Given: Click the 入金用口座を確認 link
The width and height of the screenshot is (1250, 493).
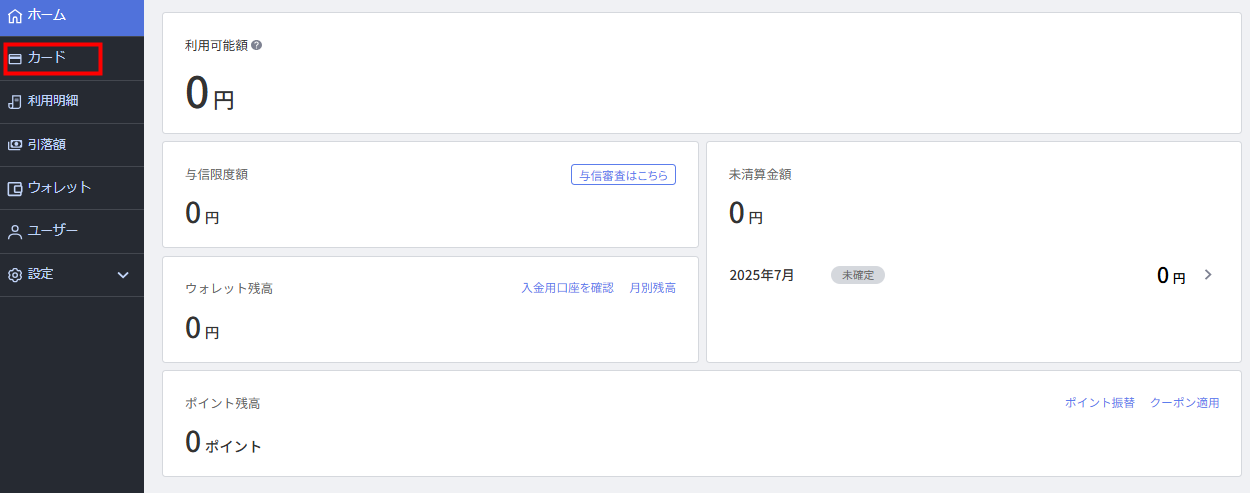Looking at the screenshot, I should click(567, 288).
